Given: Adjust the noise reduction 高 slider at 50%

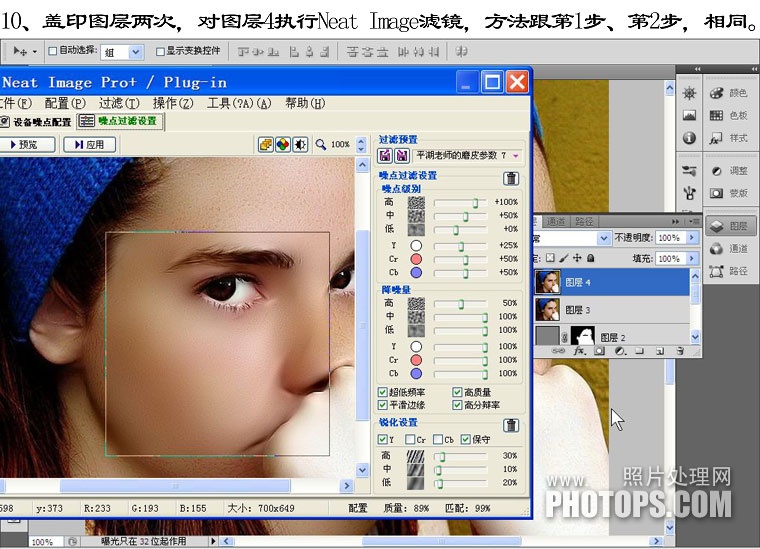Looking at the screenshot, I should pos(461,304).
